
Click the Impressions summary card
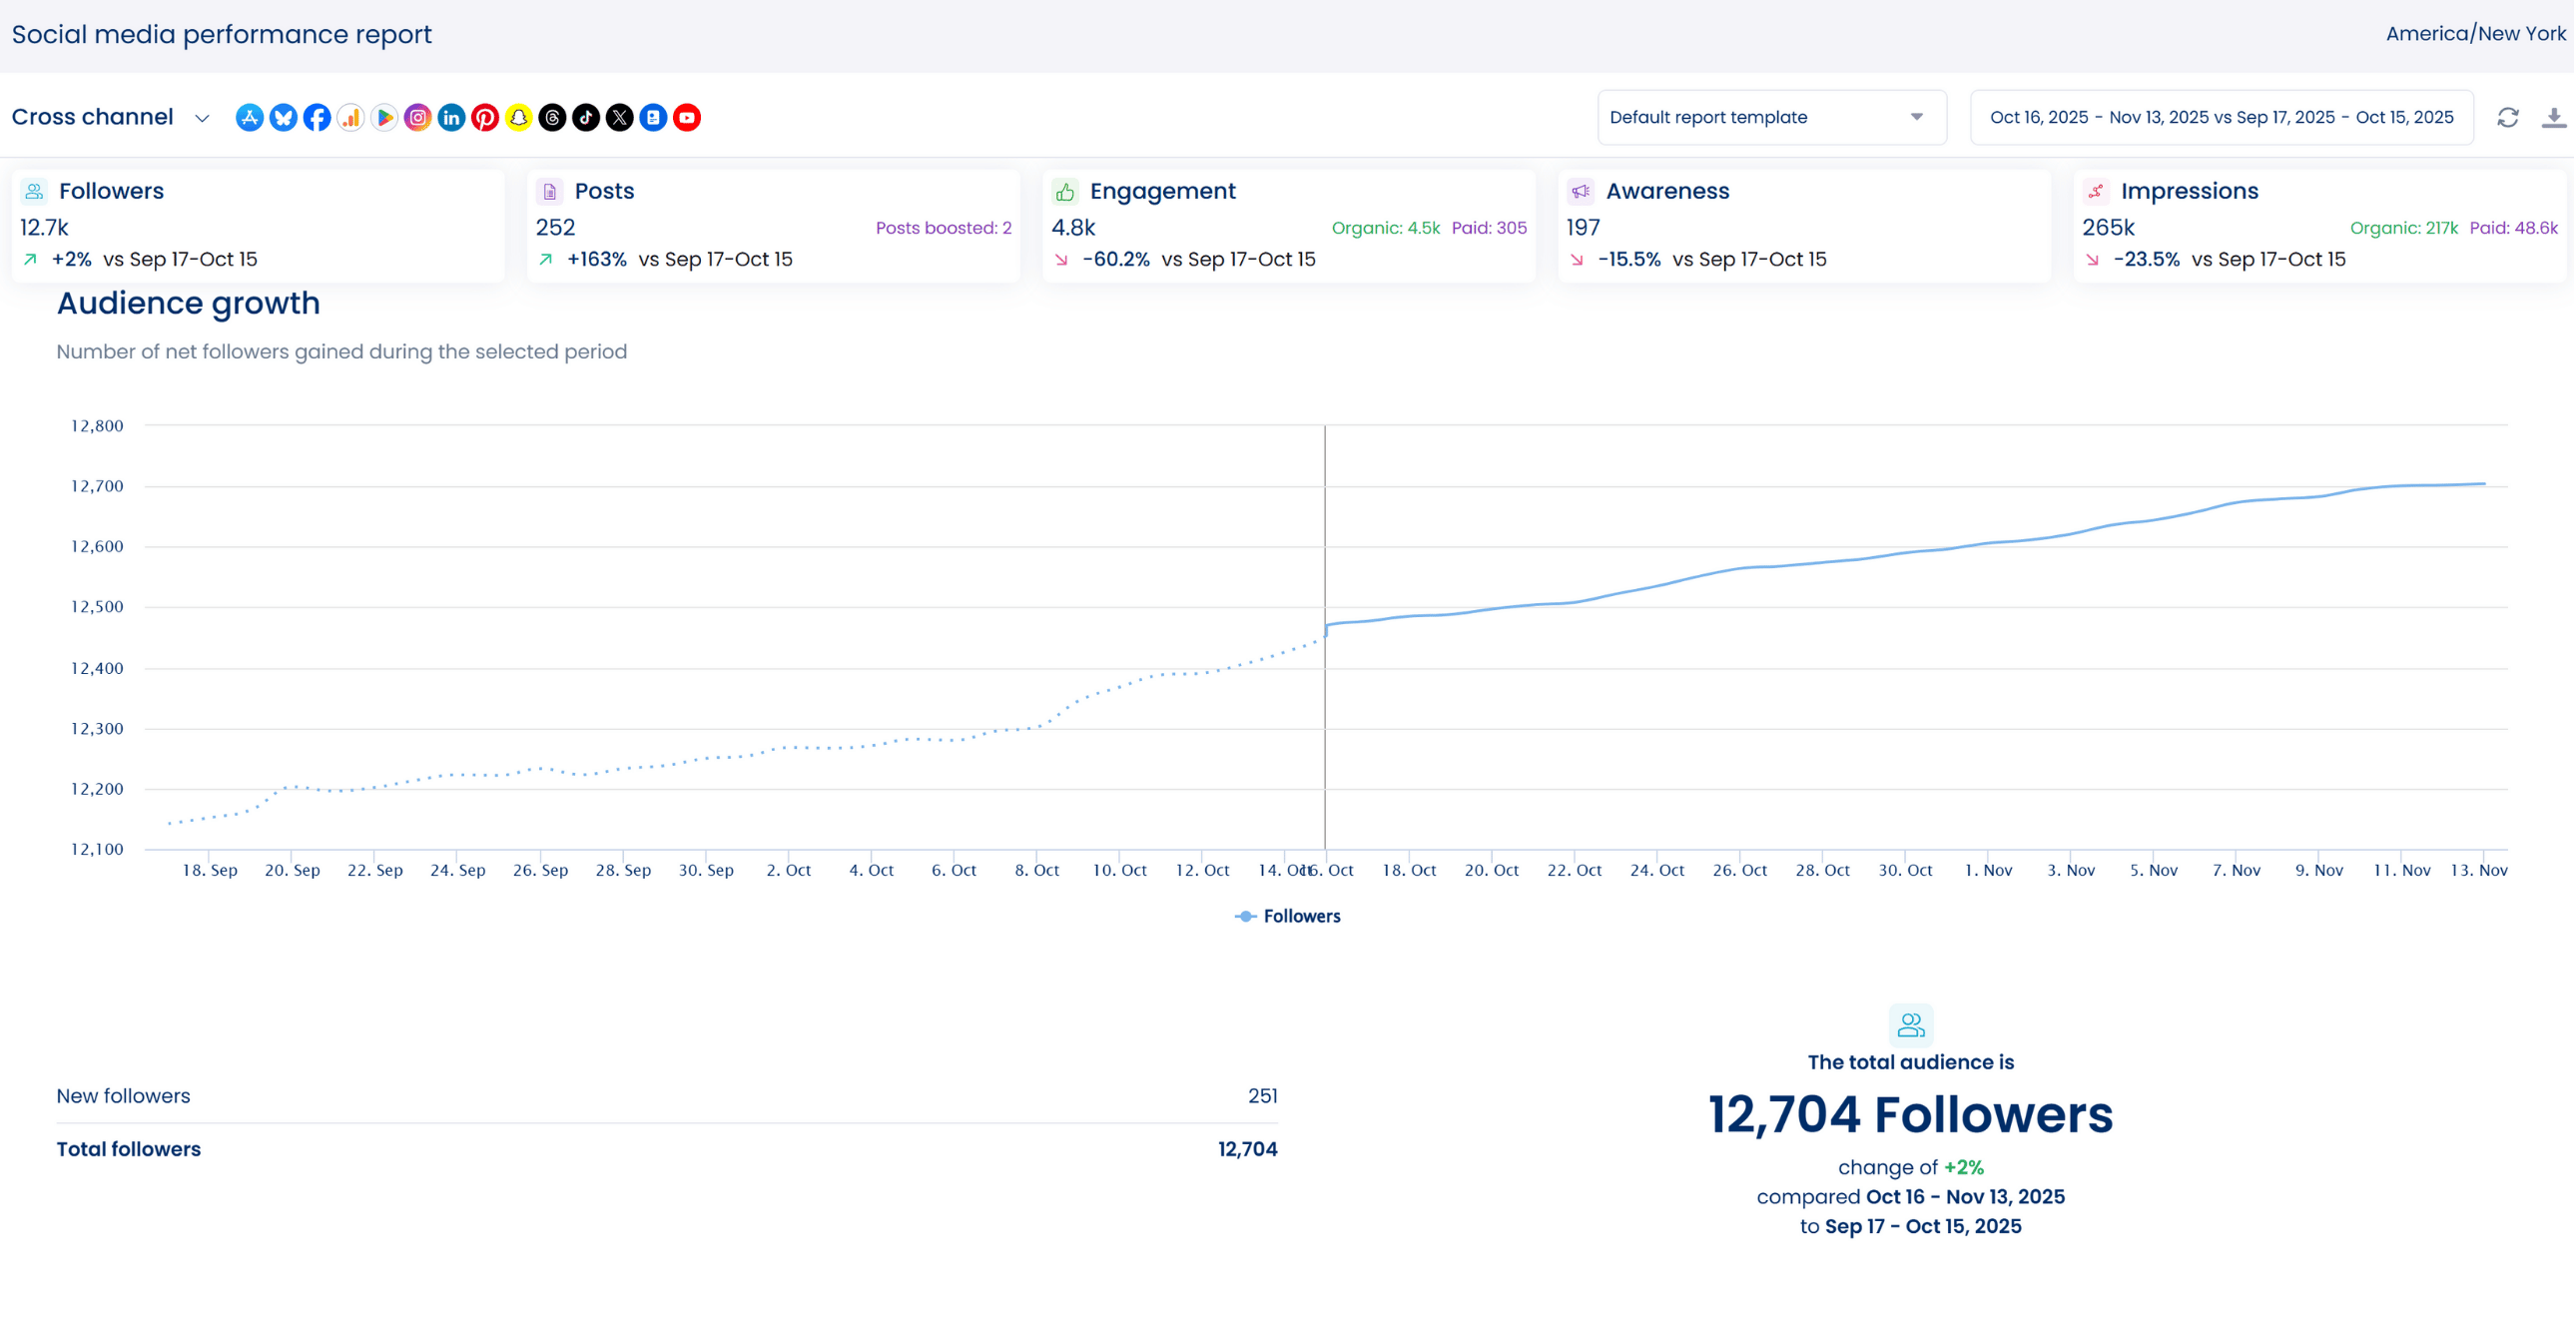[x=2319, y=225]
